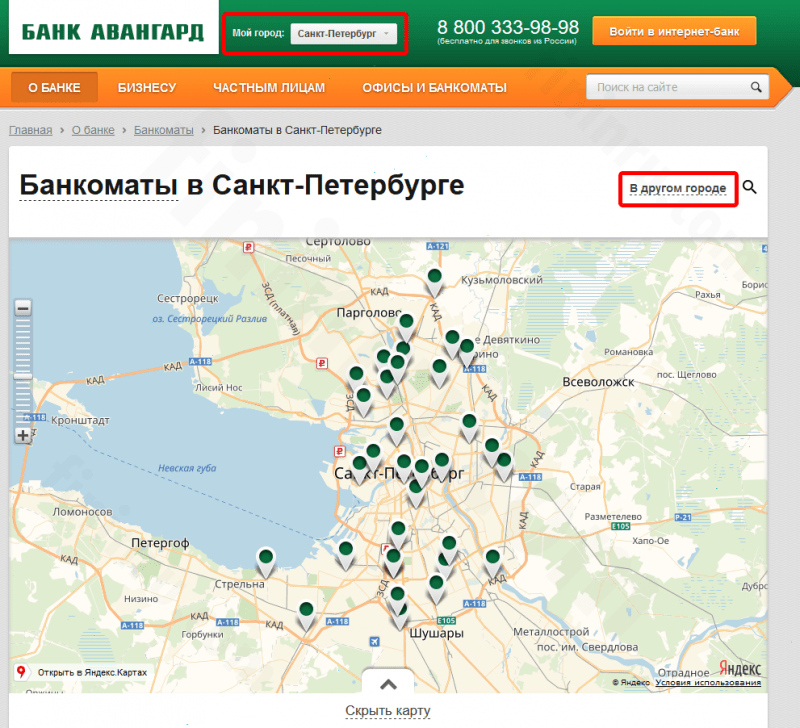This screenshot has height=728, width=800.
Task: Click the Петергоф label on the map
Action: pyautogui.click(x=160, y=543)
